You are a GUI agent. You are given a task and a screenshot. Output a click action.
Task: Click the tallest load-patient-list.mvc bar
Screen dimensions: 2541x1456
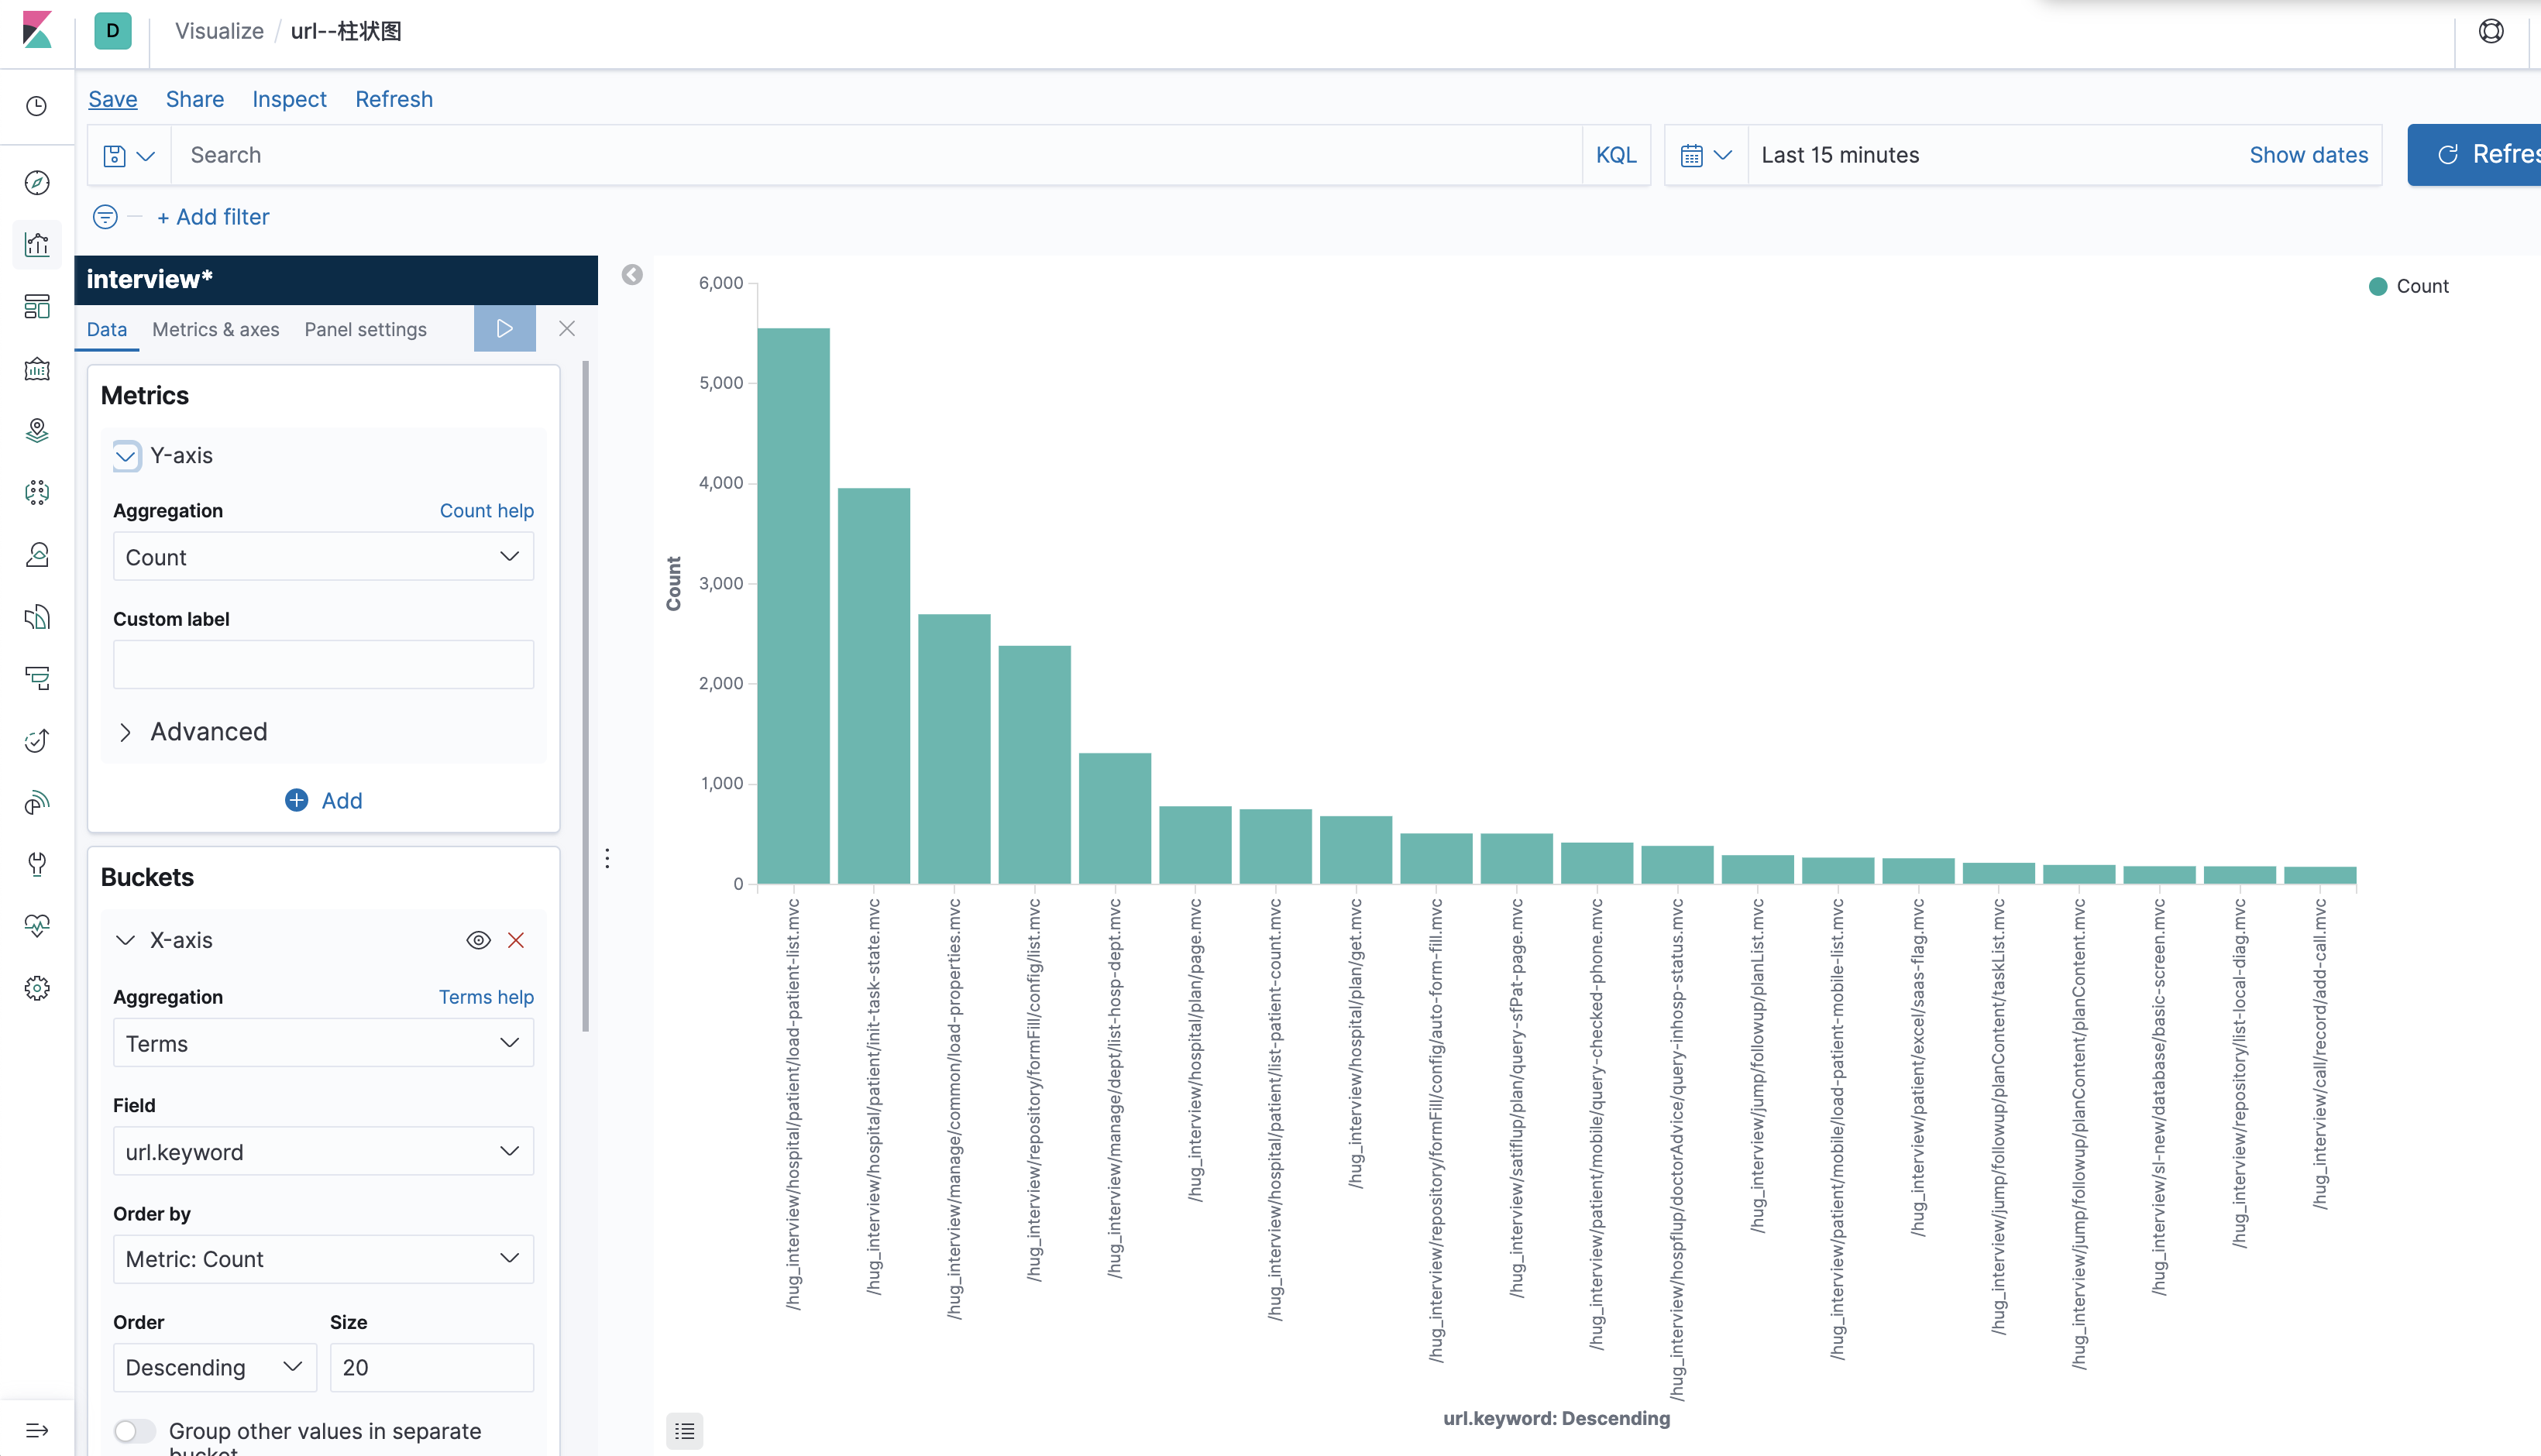pyautogui.click(x=793, y=606)
